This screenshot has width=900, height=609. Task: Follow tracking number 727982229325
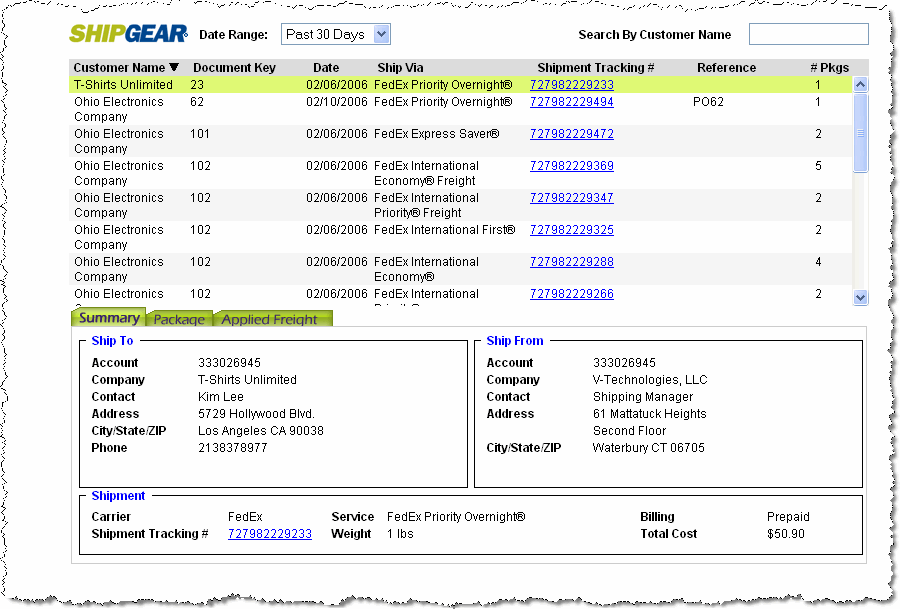(x=572, y=230)
